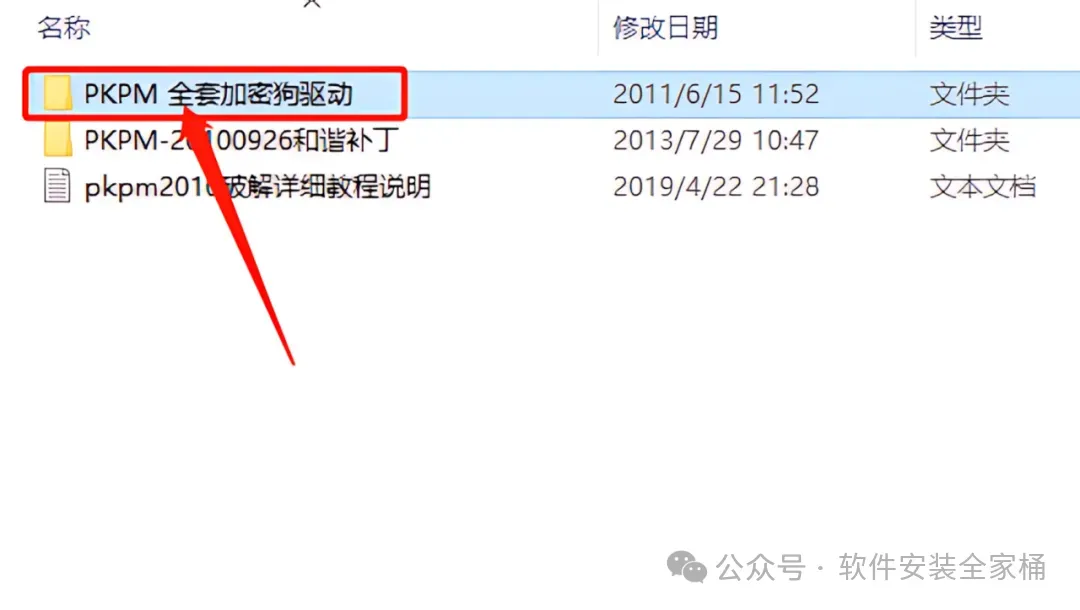
Task: Click the pkpm2010破解详细教程说明 file name
Action: pyautogui.click(x=258, y=187)
